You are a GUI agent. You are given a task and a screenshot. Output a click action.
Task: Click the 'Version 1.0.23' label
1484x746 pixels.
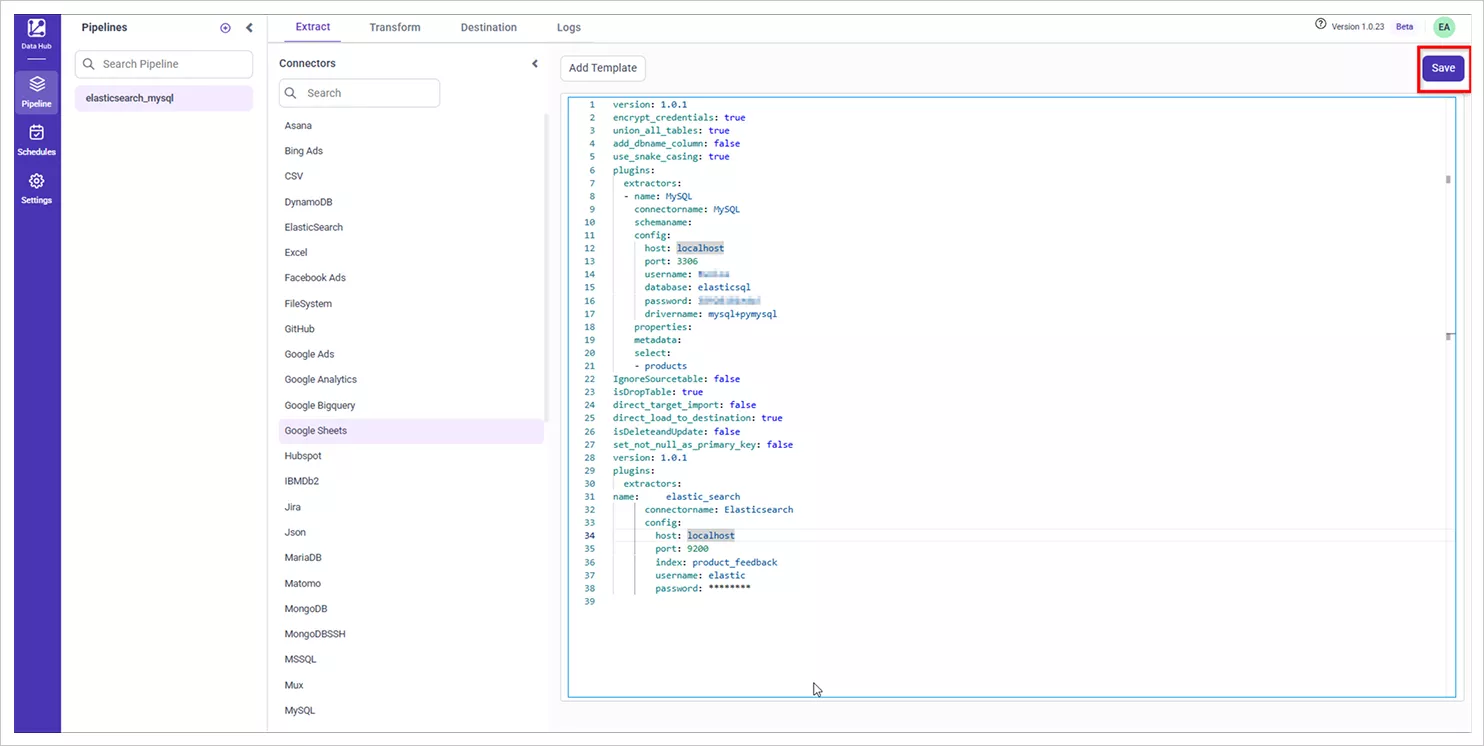(1358, 27)
